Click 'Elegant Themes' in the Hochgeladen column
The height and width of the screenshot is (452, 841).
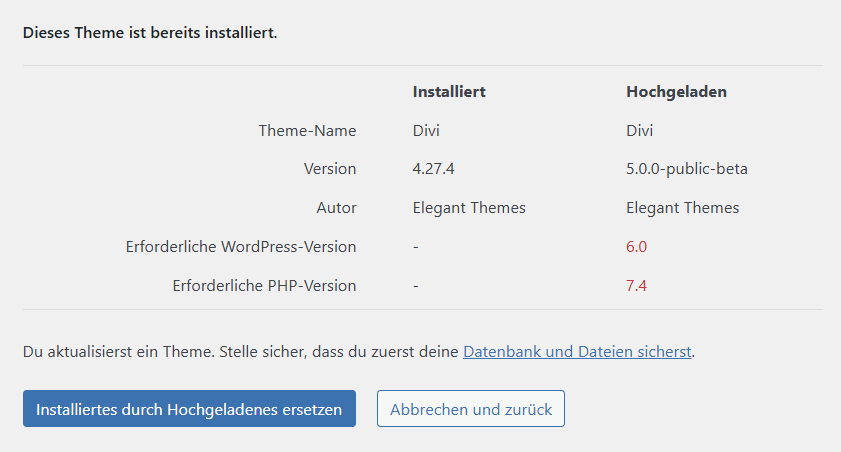click(x=683, y=208)
